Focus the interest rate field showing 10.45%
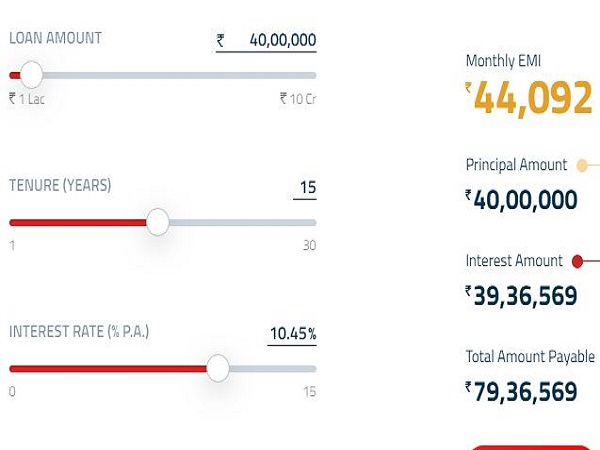The image size is (600, 450). [292, 334]
